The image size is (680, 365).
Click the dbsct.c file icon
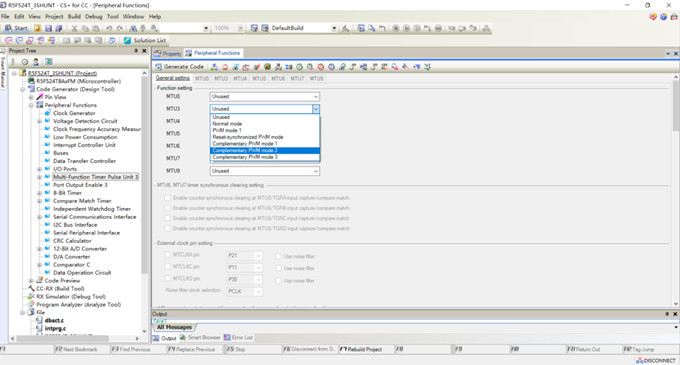coord(39,320)
